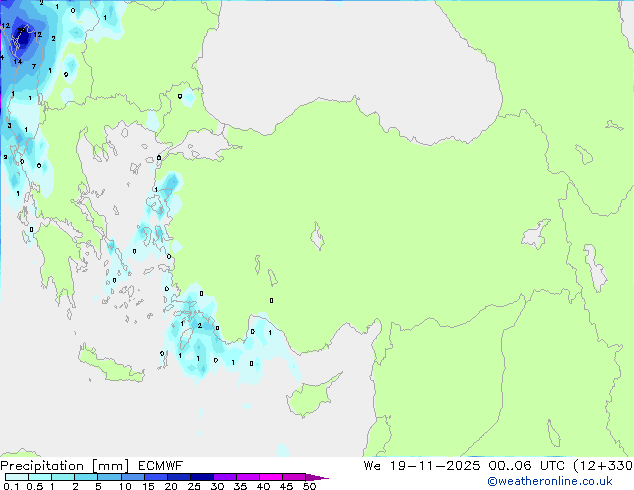Click the legend label '0.1'
The width and height of the screenshot is (634, 490).
(11, 486)
